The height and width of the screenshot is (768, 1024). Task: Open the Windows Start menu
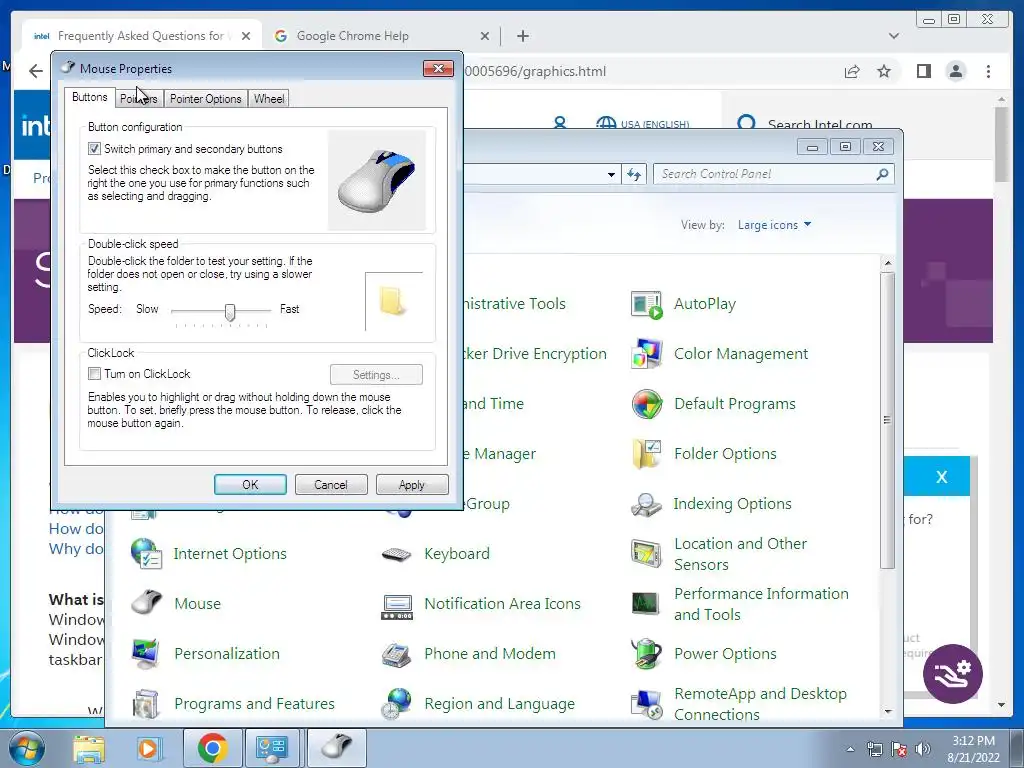click(26, 748)
